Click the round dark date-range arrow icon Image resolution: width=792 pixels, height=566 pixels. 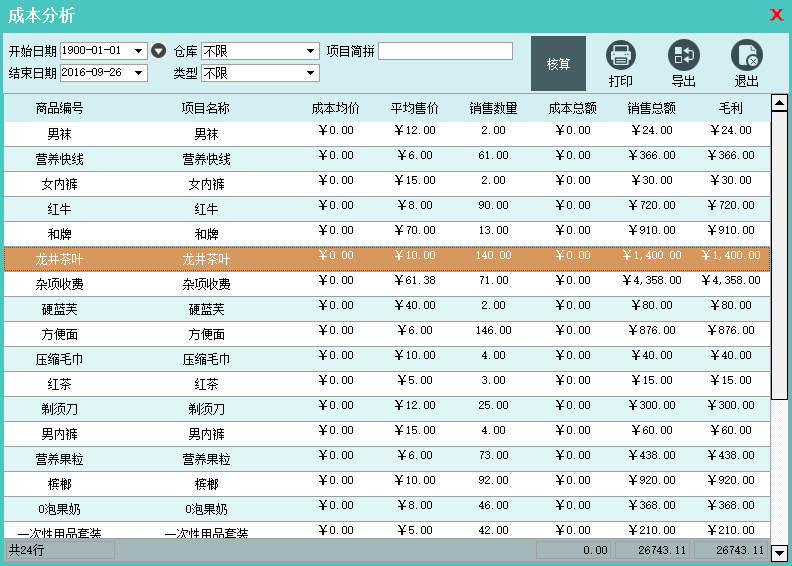[158, 50]
